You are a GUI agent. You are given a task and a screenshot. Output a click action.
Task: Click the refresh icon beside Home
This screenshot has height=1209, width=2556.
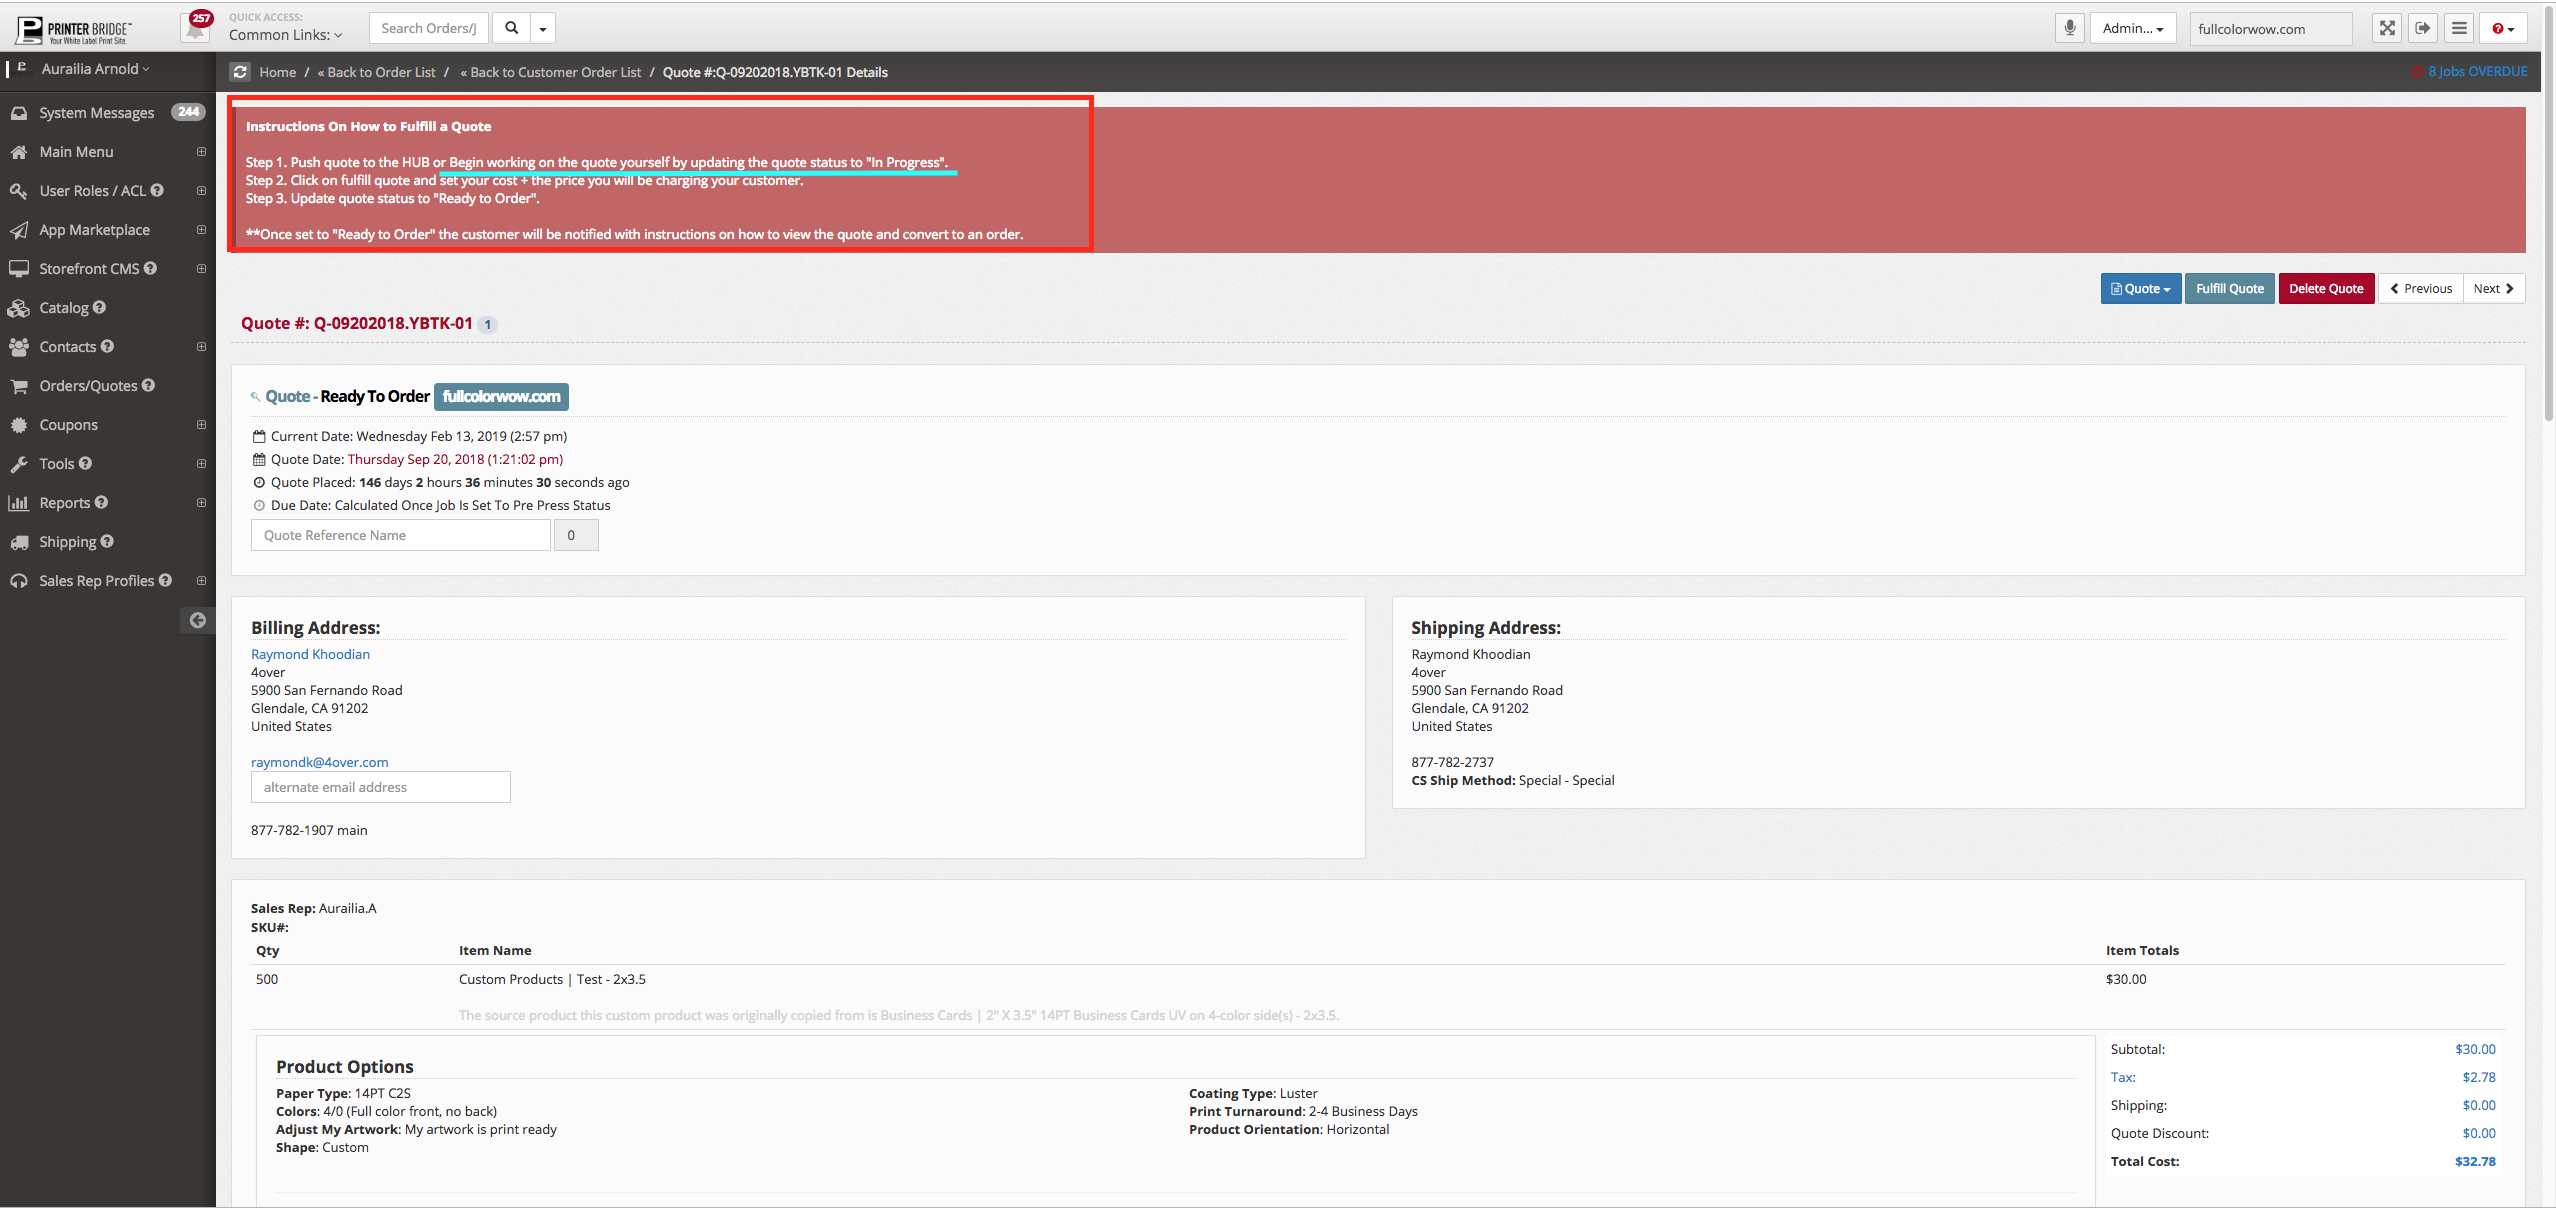[x=240, y=72]
